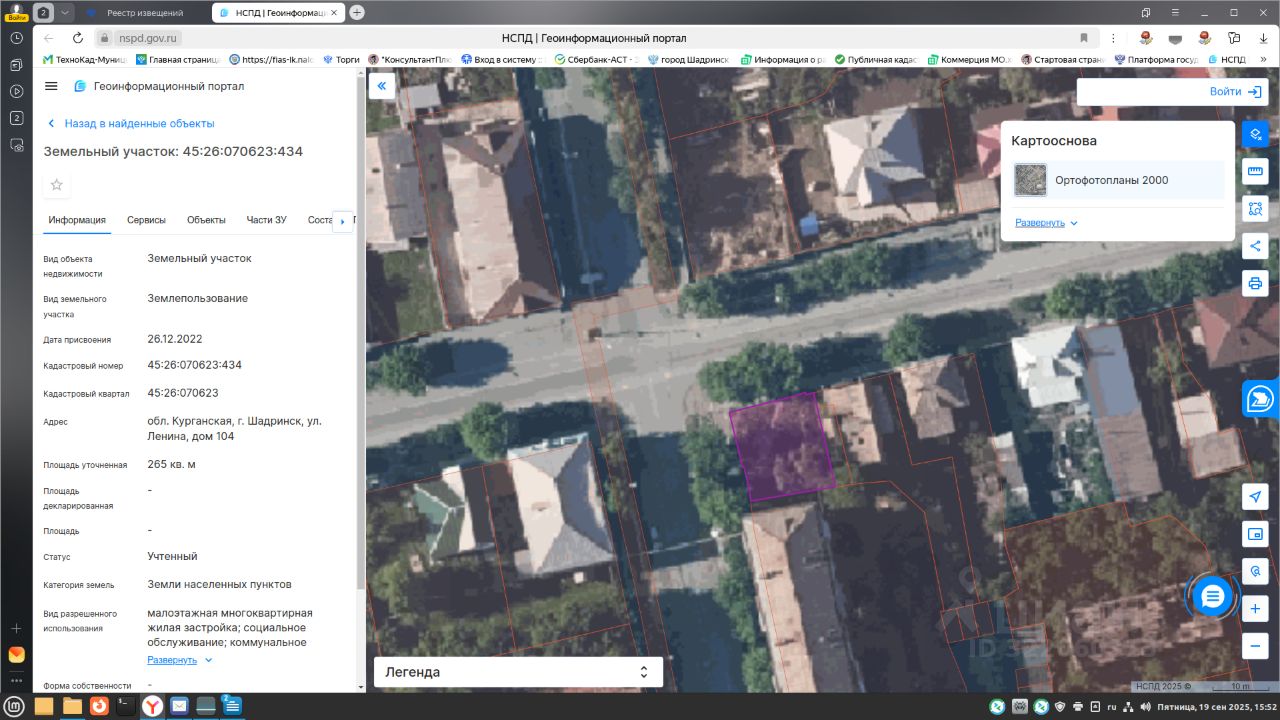Viewport: 1280px width, 720px height.
Task: Select Ортофотопланы 2000 basemap thumbnail
Action: pyautogui.click(x=1030, y=180)
